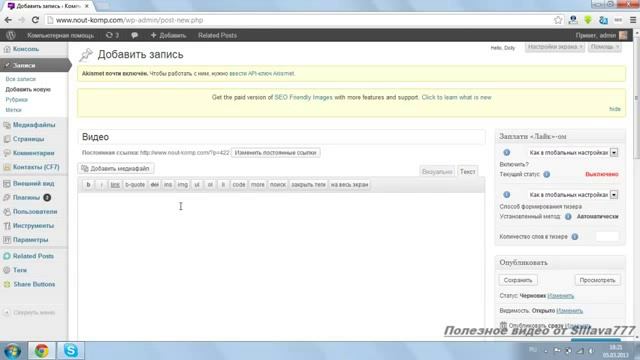Viewport: 640px width, 360px height.
Task: Open Страницы in sidebar
Action: click(x=28, y=139)
